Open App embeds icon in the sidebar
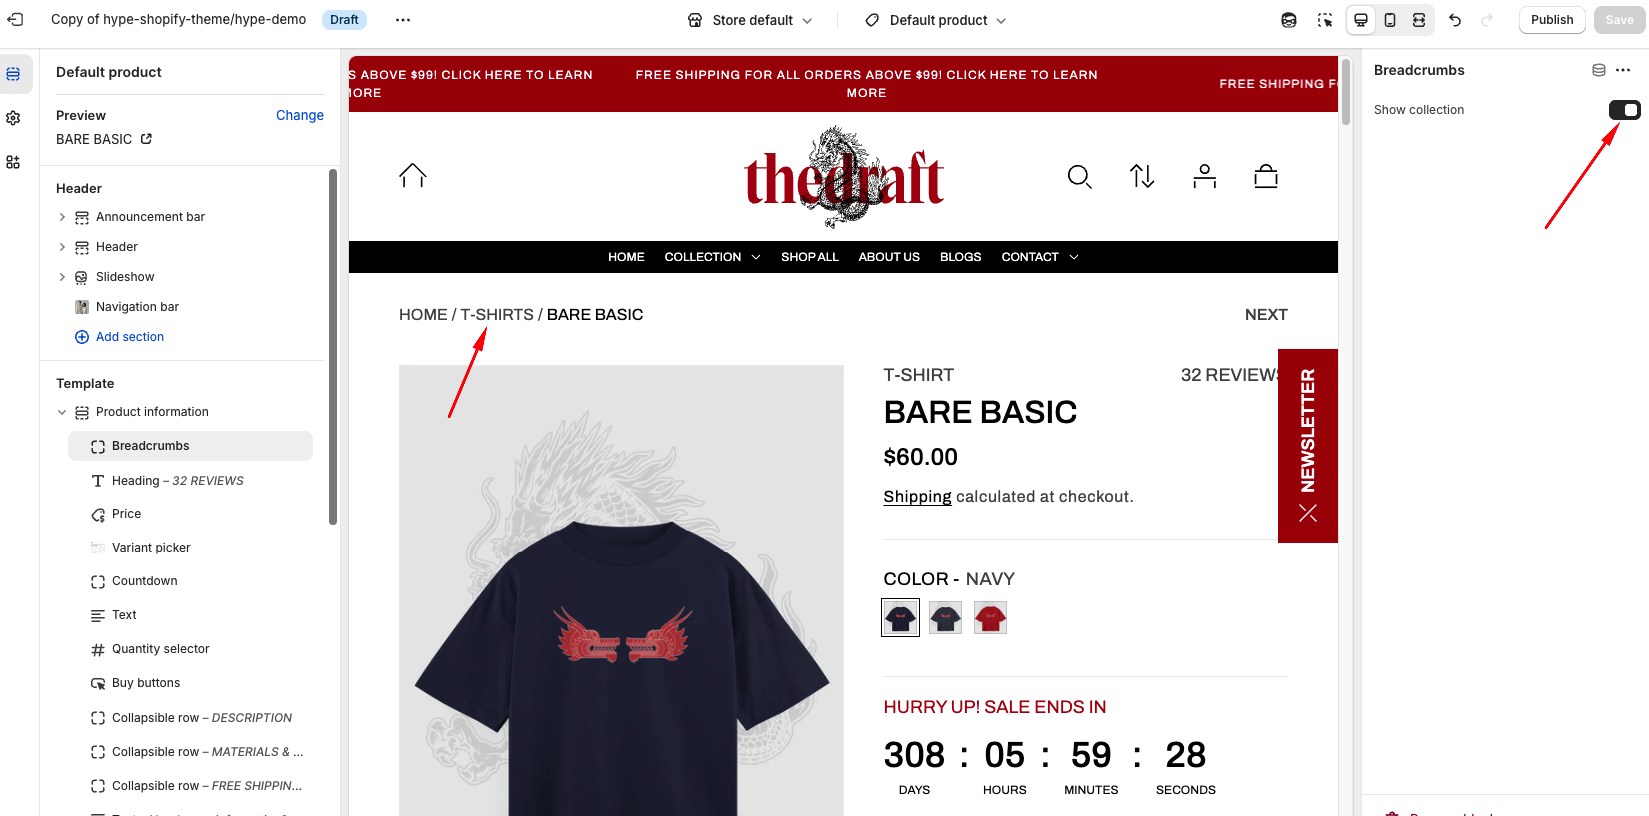The width and height of the screenshot is (1649, 816). 13,162
